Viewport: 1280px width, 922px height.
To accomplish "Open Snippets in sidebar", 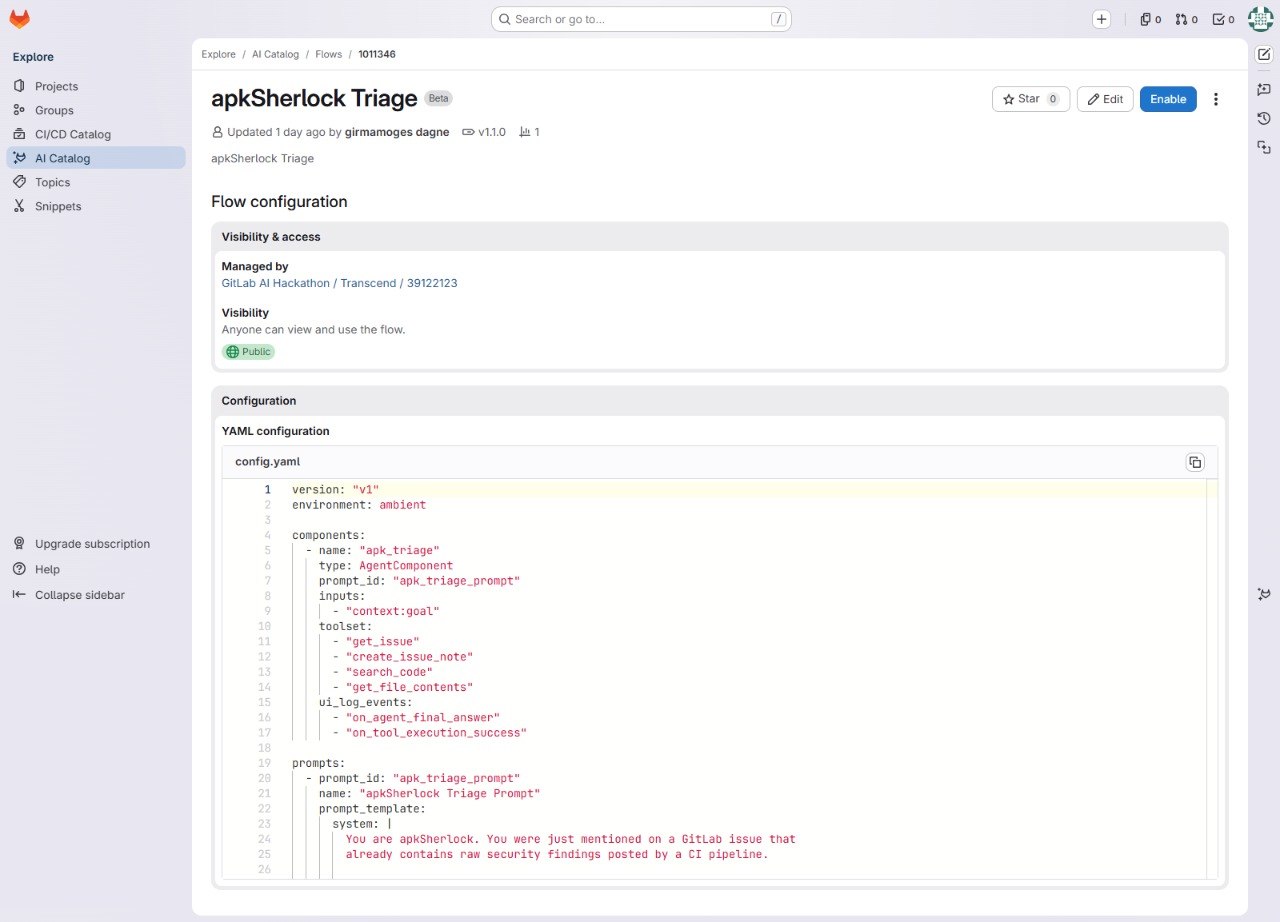I will click(96, 206).
